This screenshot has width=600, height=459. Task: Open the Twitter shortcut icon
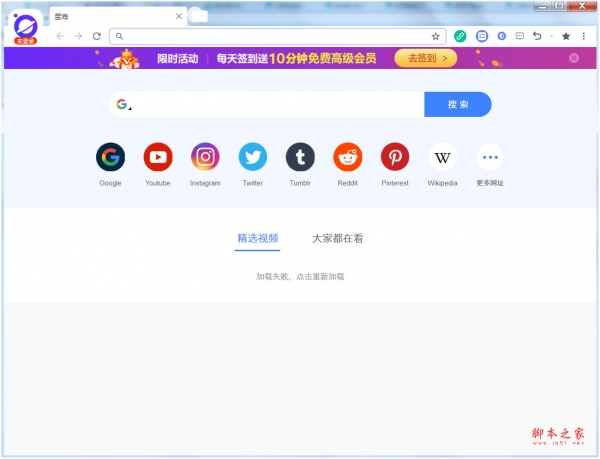click(x=253, y=157)
